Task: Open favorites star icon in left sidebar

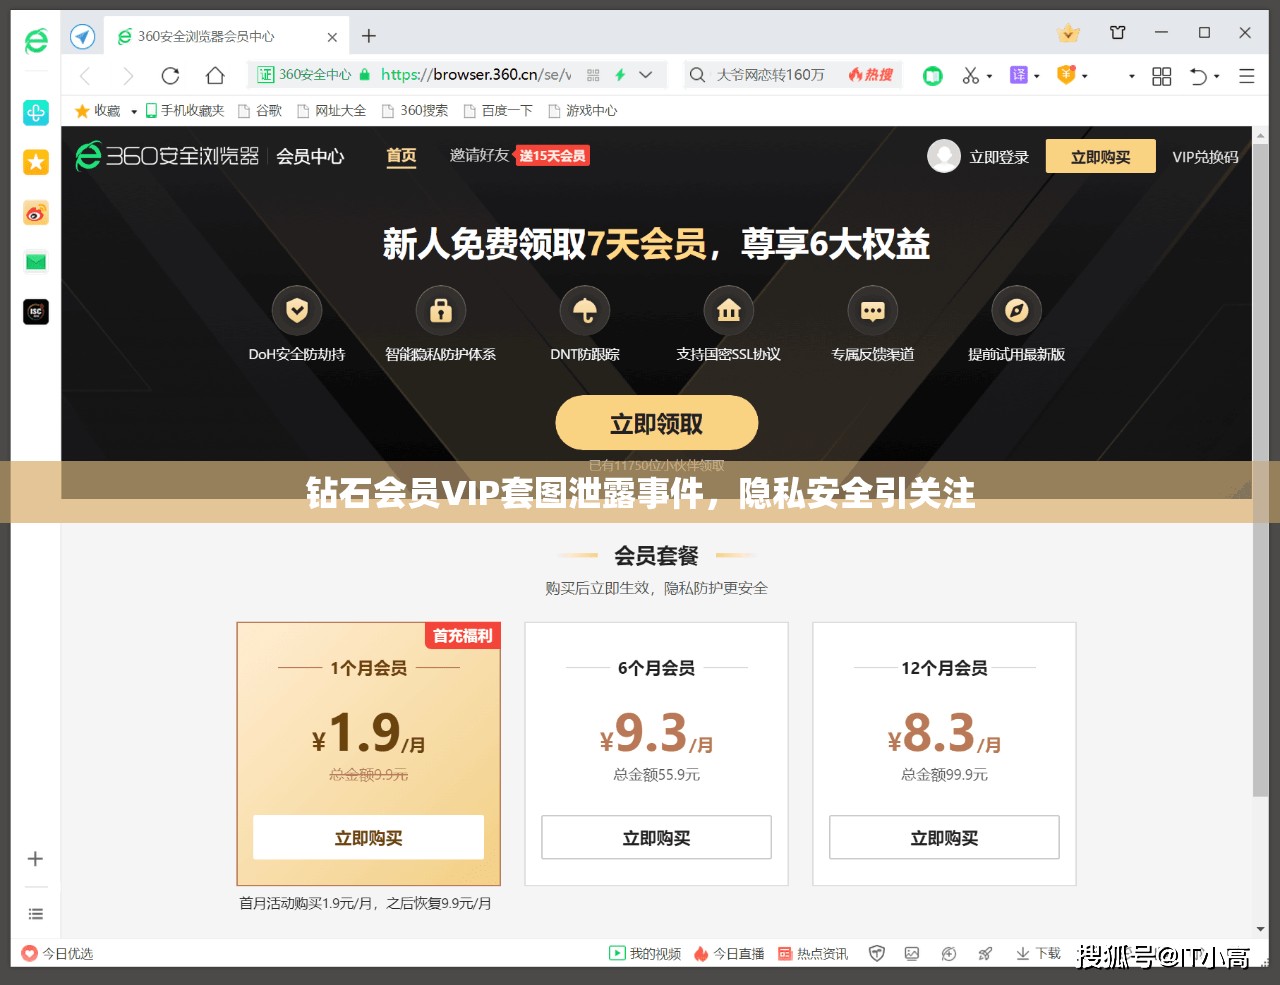Action: click(36, 162)
